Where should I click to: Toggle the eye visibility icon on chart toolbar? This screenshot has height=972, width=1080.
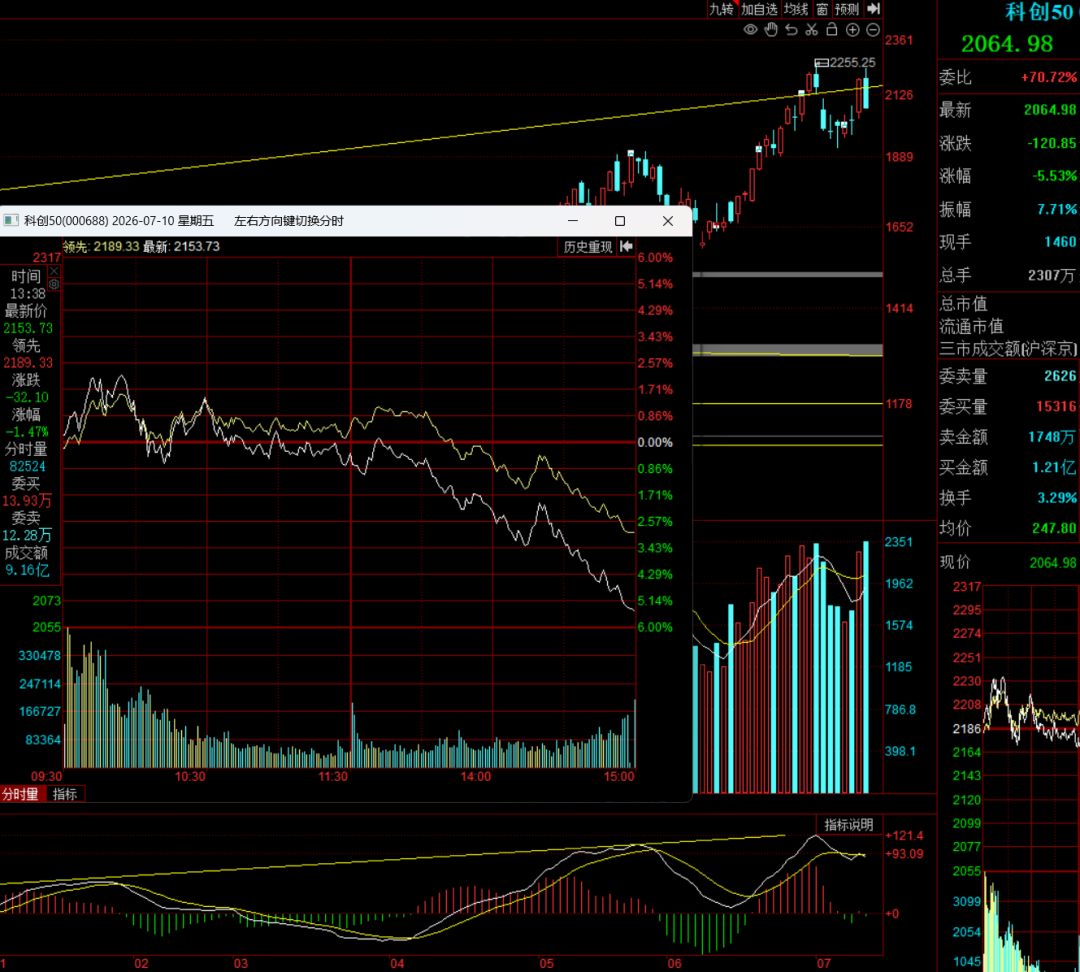coord(751,30)
